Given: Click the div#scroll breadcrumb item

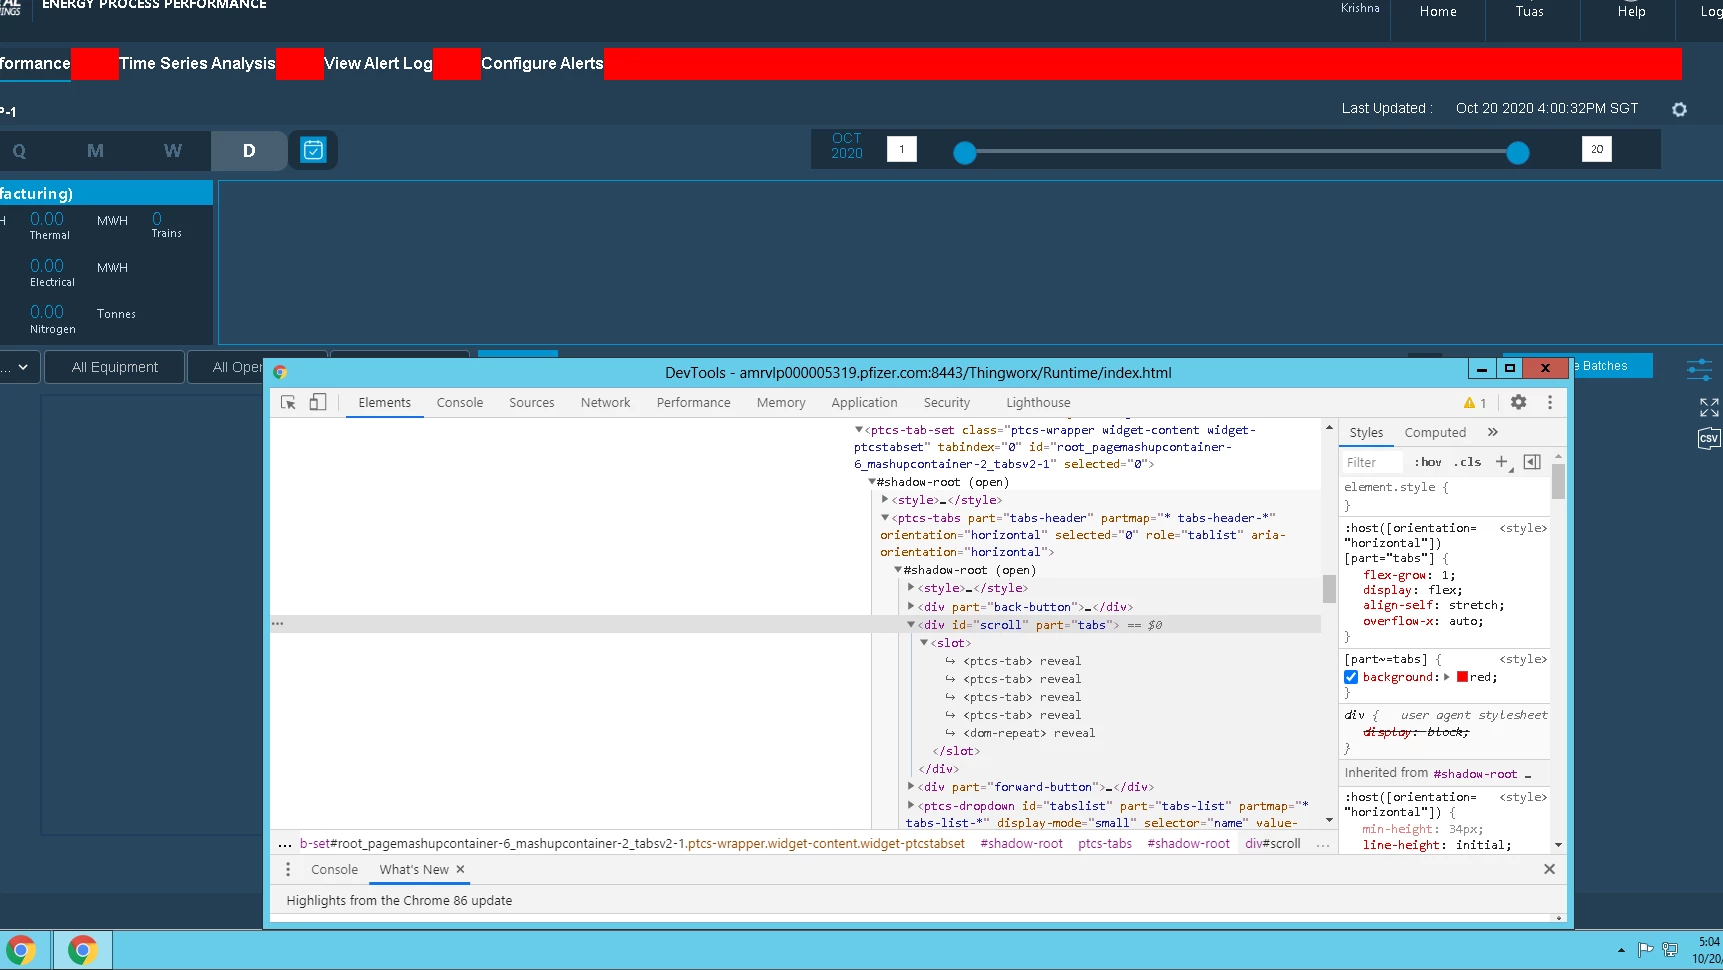Looking at the screenshot, I should [x=1273, y=844].
